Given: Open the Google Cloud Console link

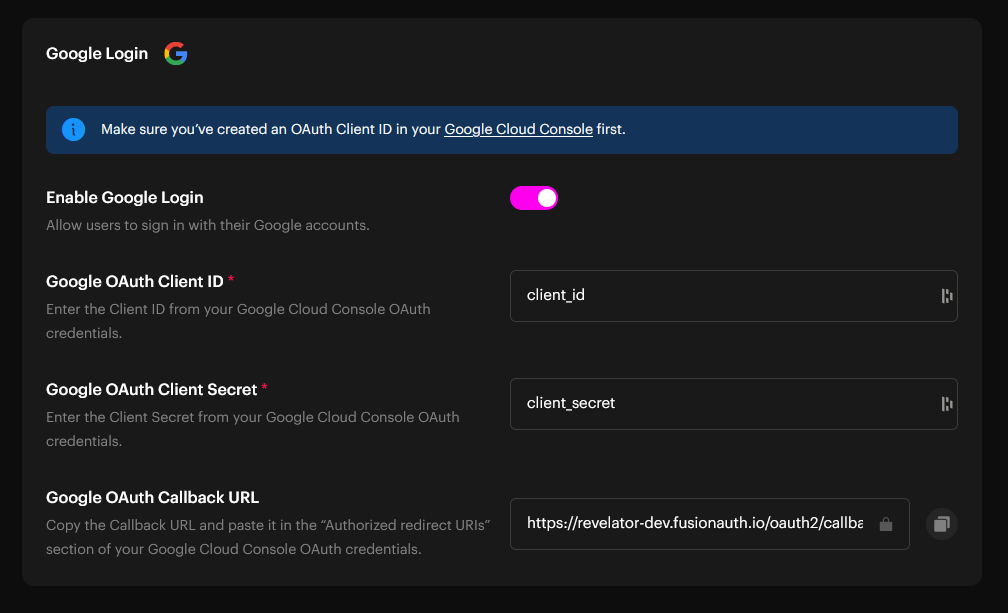Looking at the screenshot, I should coord(518,129).
